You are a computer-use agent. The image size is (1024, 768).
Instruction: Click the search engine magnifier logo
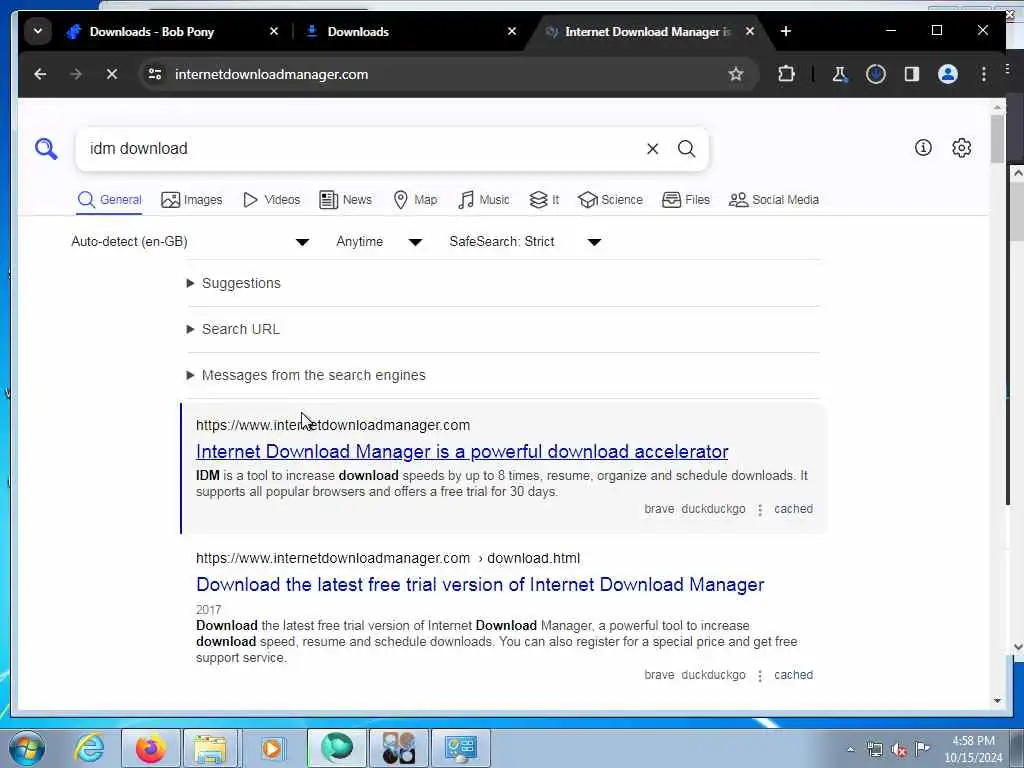(x=46, y=149)
